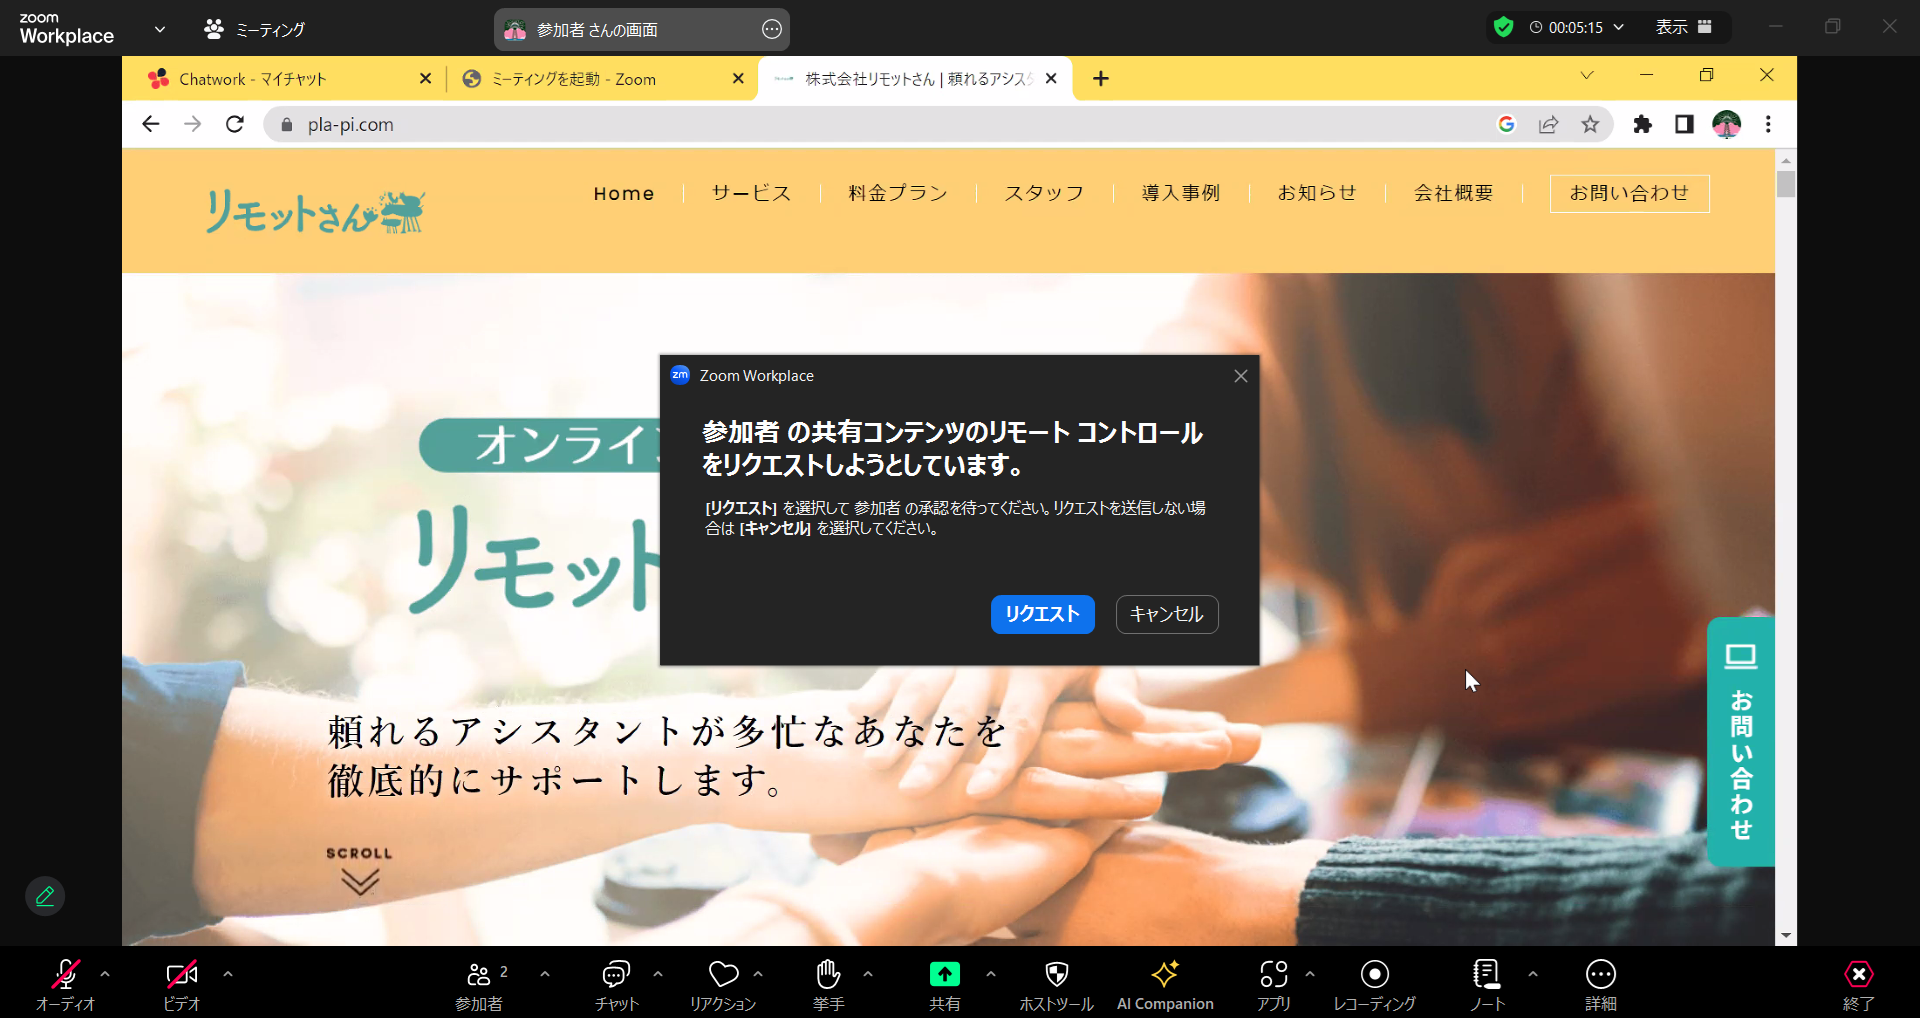
Task: Click the blue リクエスト button
Action: coord(1042,614)
